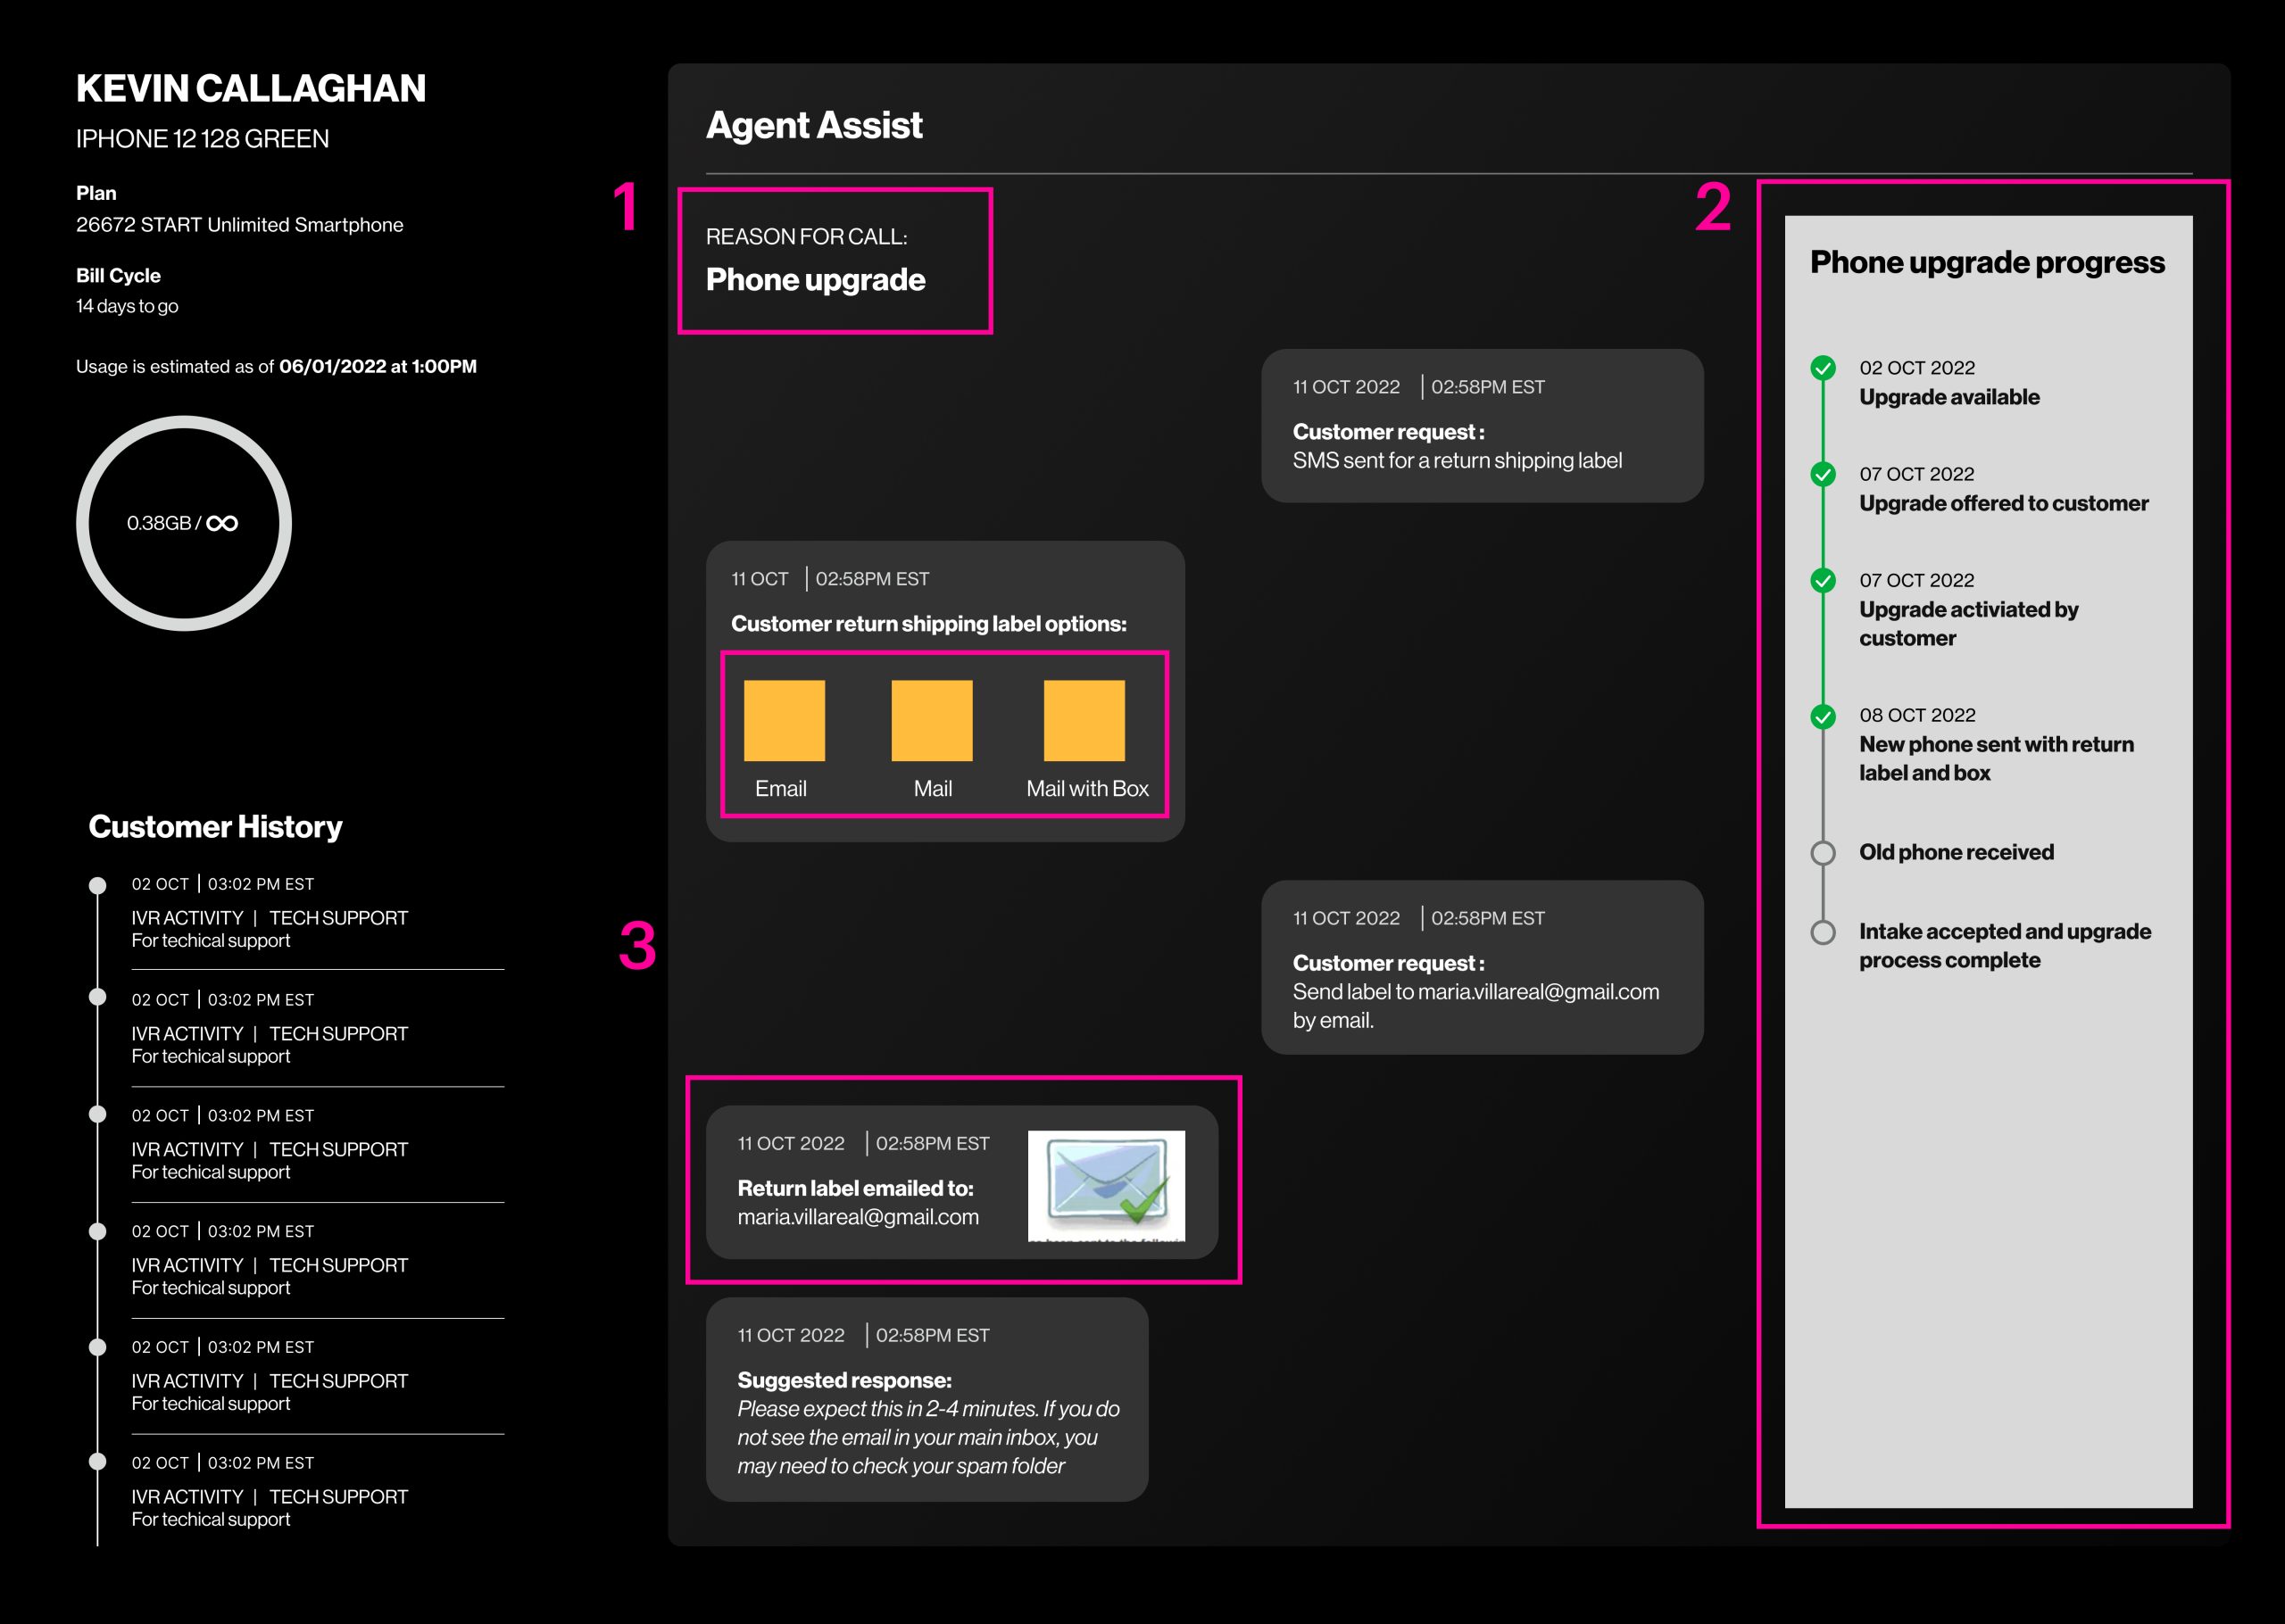Click the maria.villareal@gmail.com email address
This screenshot has width=2285, height=1624.
[x=858, y=1217]
